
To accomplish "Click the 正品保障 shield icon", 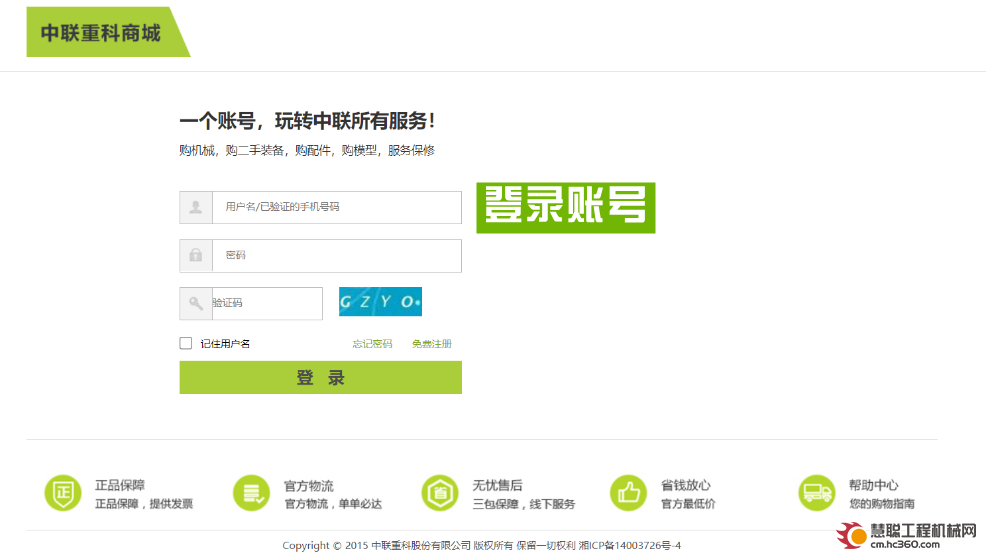I will point(63,493).
